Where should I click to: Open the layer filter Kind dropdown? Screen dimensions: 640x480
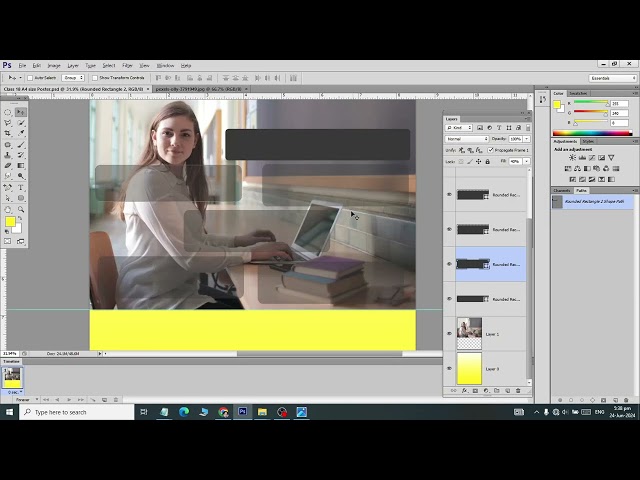(459, 128)
